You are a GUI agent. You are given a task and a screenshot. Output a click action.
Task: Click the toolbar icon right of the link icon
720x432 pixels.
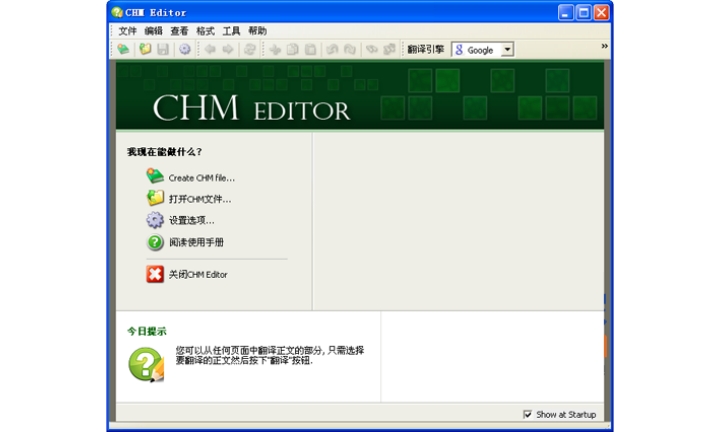(389, 49)
